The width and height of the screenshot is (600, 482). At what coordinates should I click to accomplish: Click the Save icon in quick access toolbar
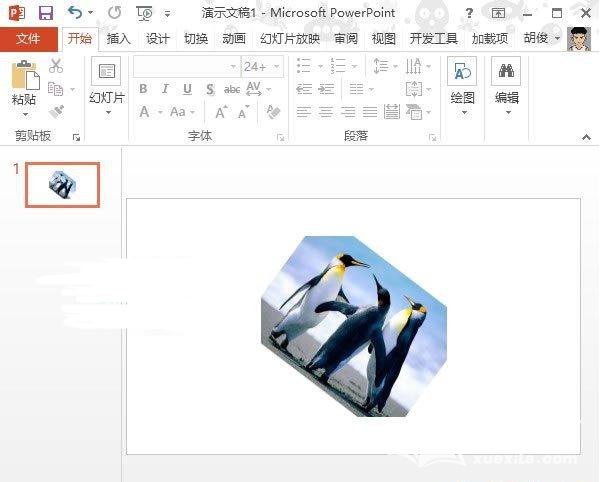(x=46, y=13)
